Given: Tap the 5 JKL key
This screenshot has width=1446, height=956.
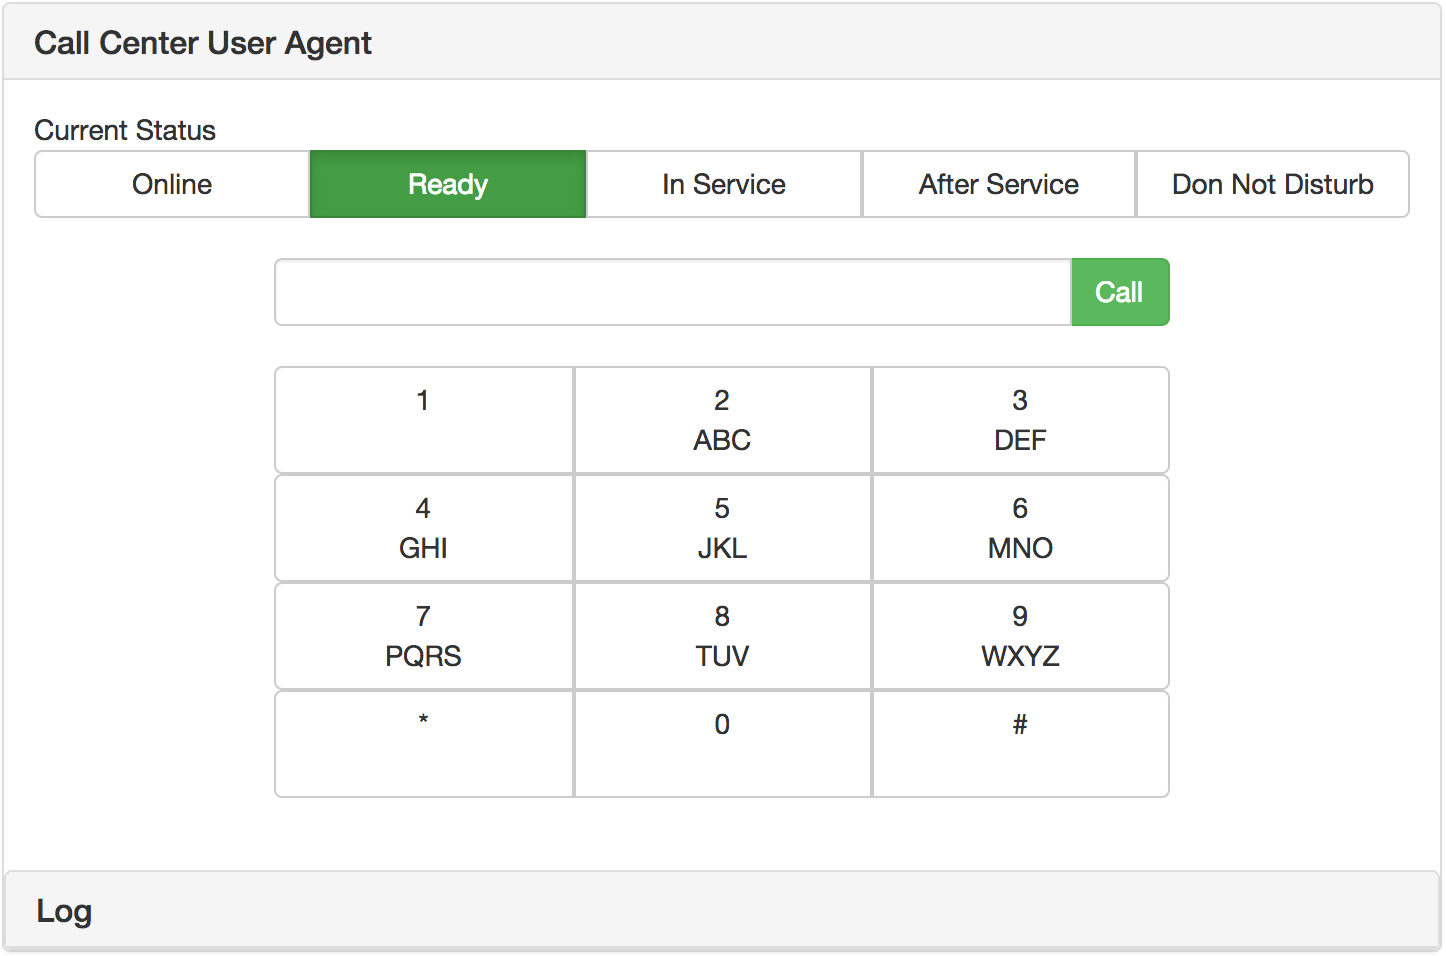Looking at the screenshot, I should (x=722, y=528).
